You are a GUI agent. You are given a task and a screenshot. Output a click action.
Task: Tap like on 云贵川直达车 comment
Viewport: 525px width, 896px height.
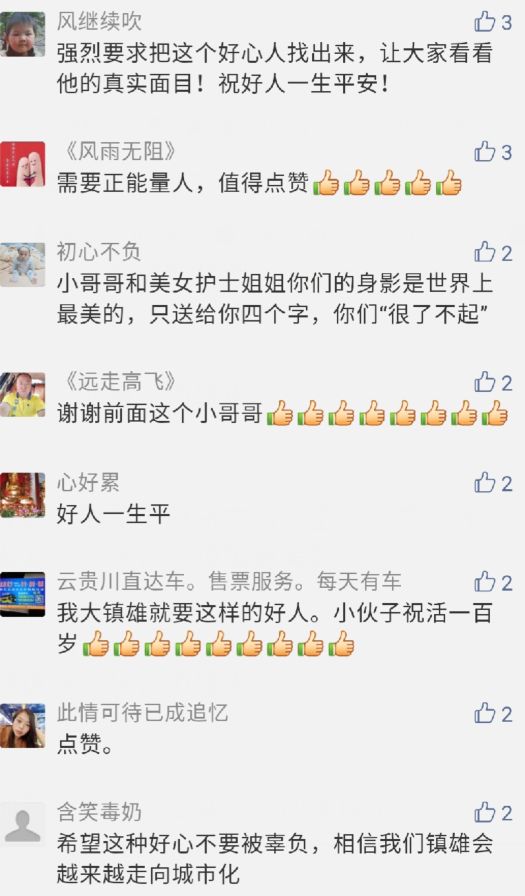[484, 582]
